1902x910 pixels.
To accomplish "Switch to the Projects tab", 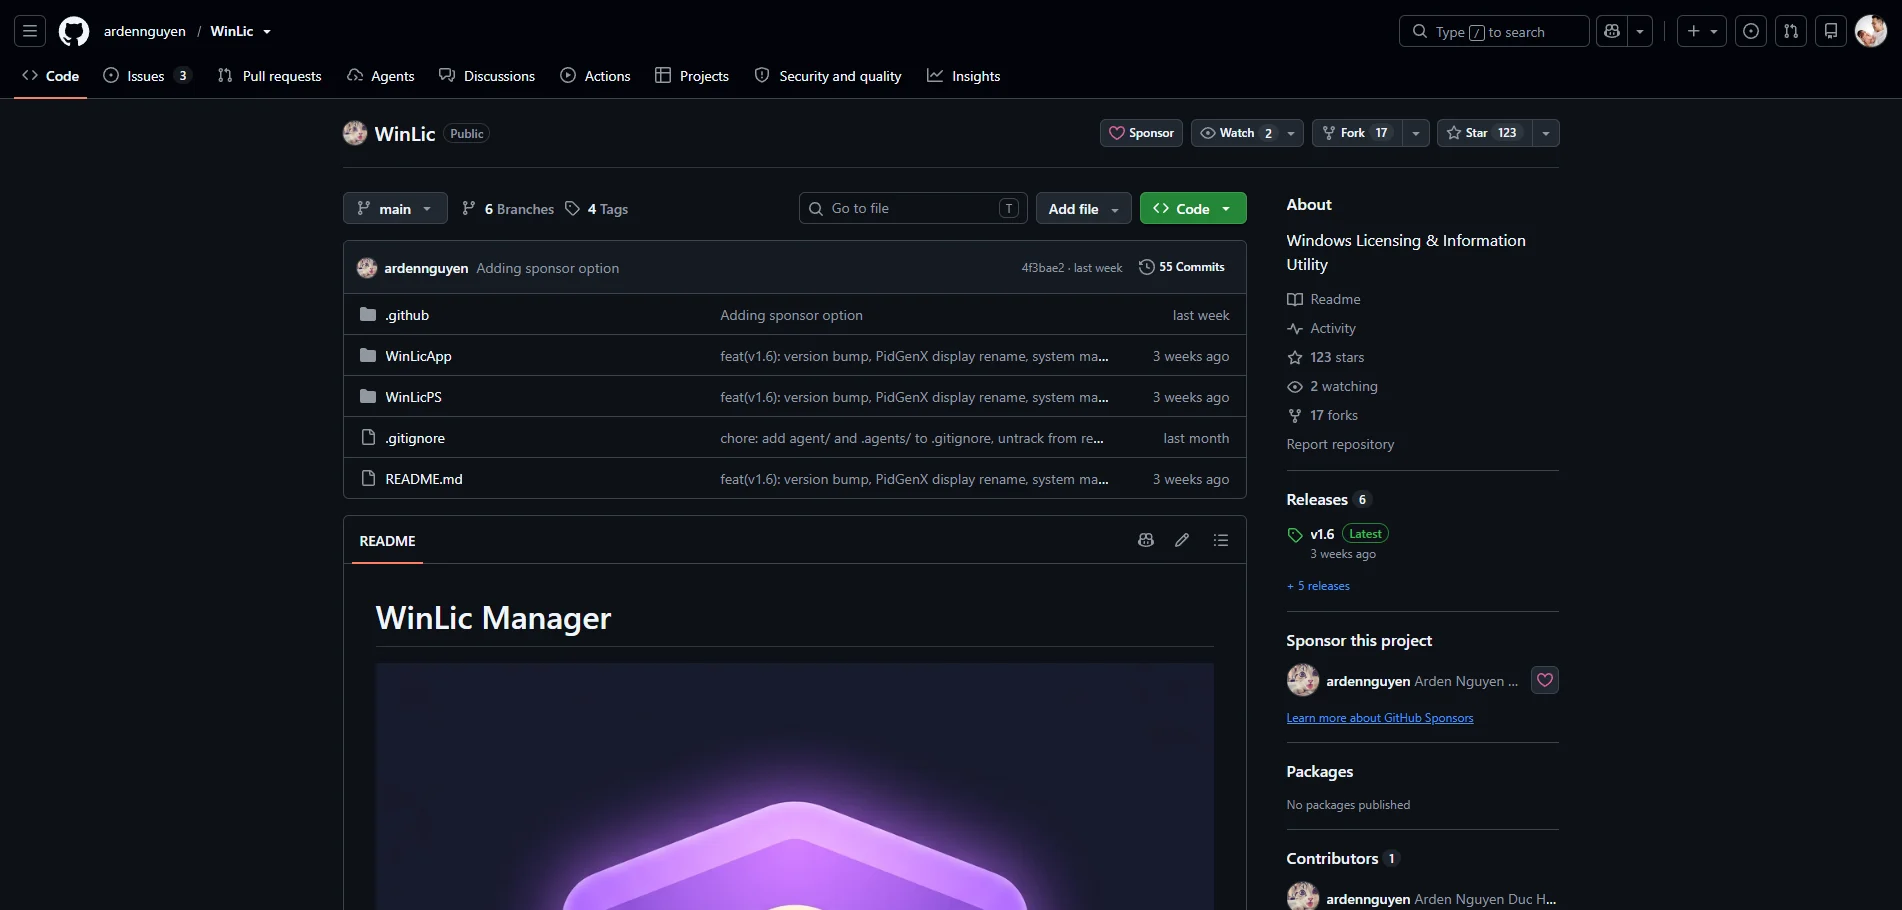I will [692, 76].
